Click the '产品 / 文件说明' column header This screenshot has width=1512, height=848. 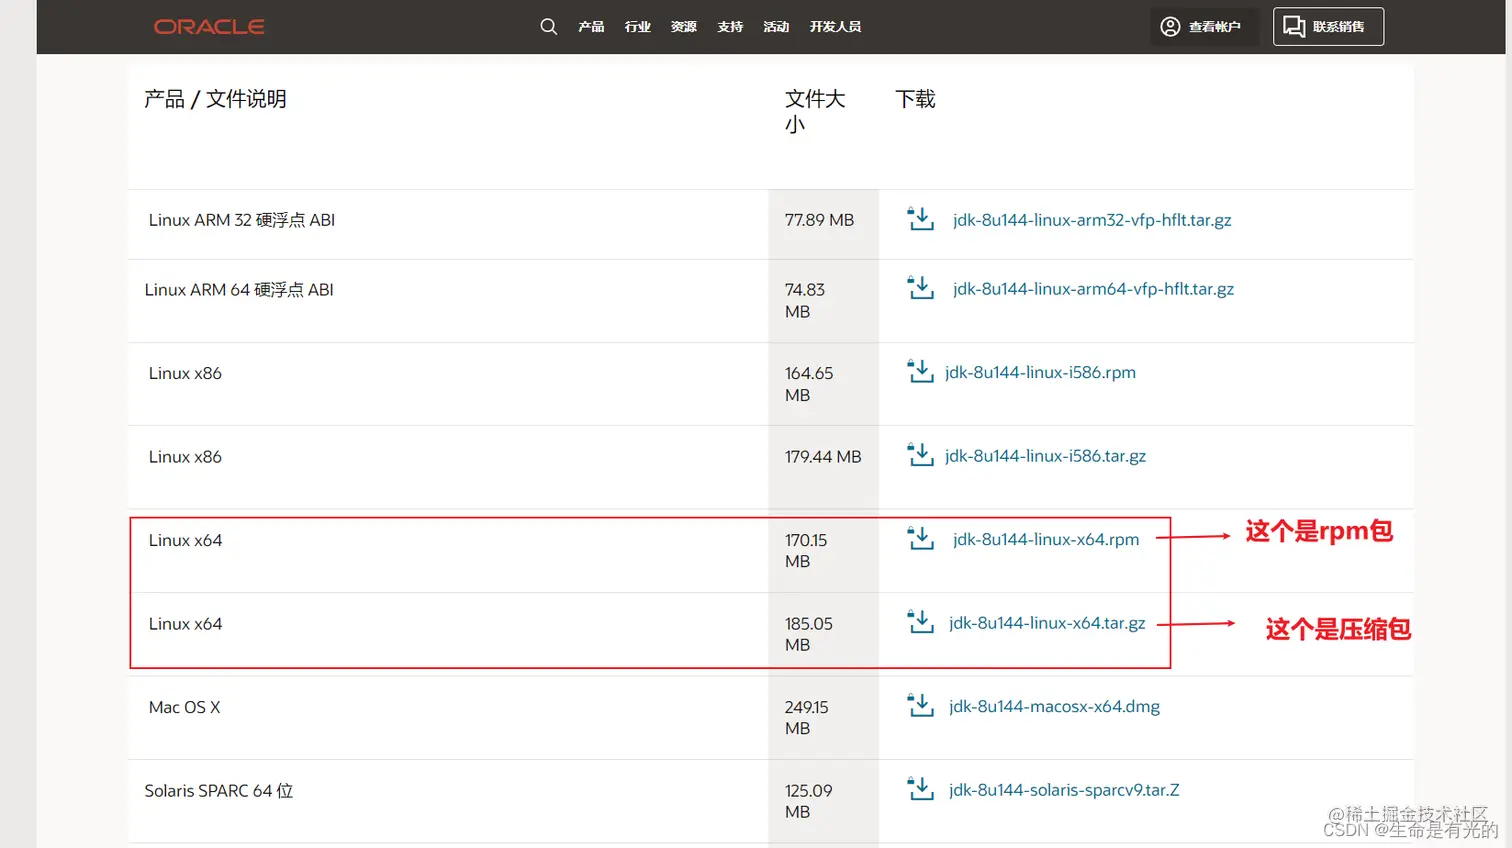tap(215, 99)
